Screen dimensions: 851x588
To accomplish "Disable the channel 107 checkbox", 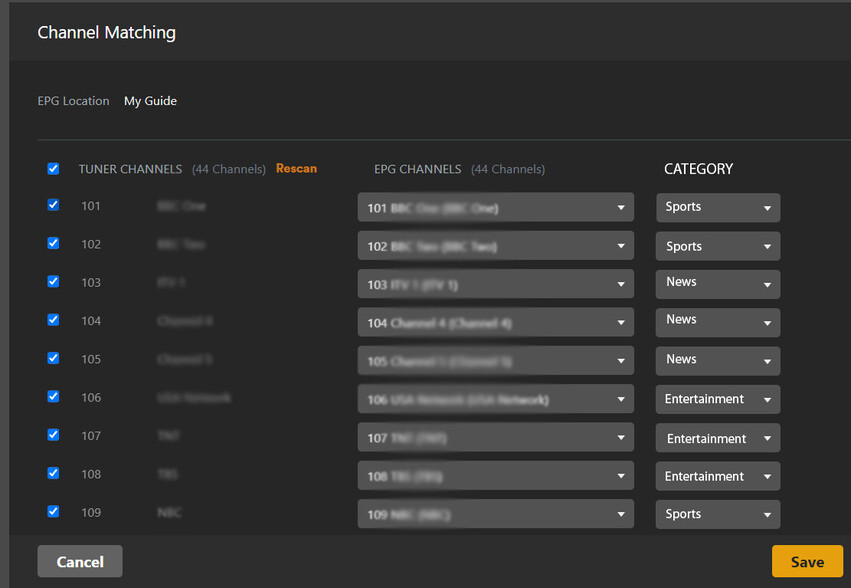I will point(53,435).
